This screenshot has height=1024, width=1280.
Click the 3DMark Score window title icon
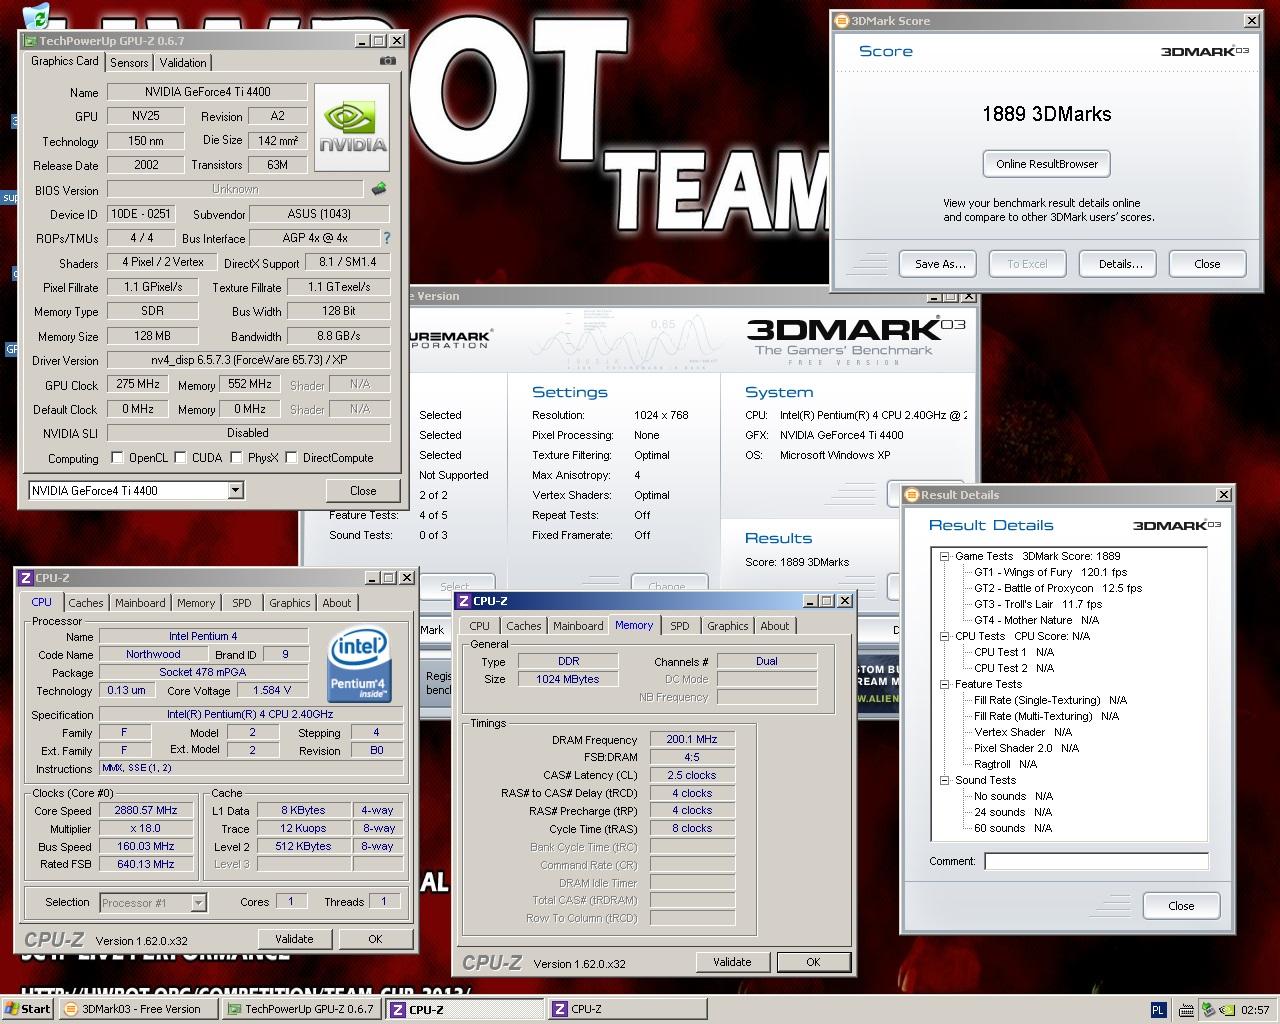click(x=842, y=20)
